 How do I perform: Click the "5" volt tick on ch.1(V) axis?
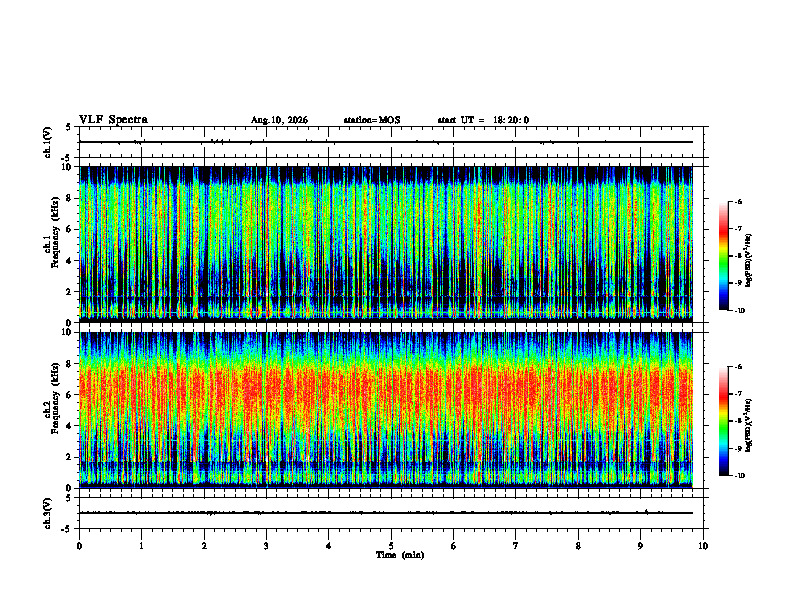pos(69,127)
